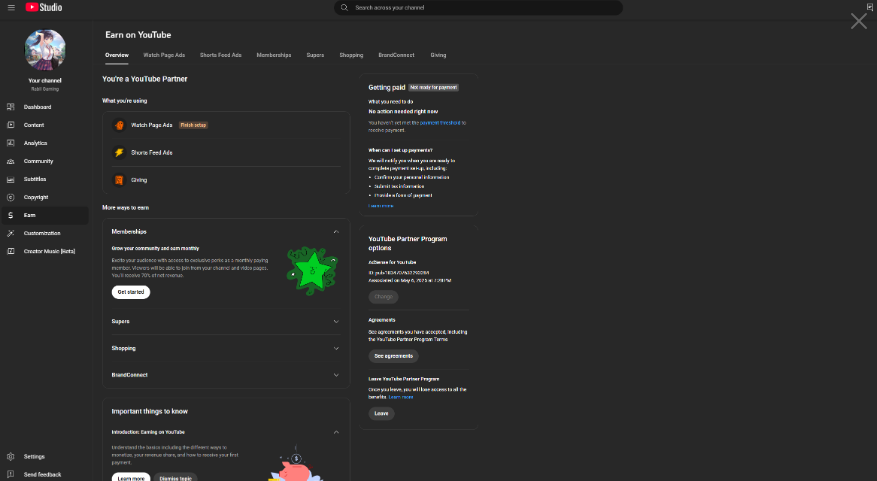Viewport: 877px width, 481px height.
Task: Click the top-right corner bookmark icon
Action: (x=870, y=7)
